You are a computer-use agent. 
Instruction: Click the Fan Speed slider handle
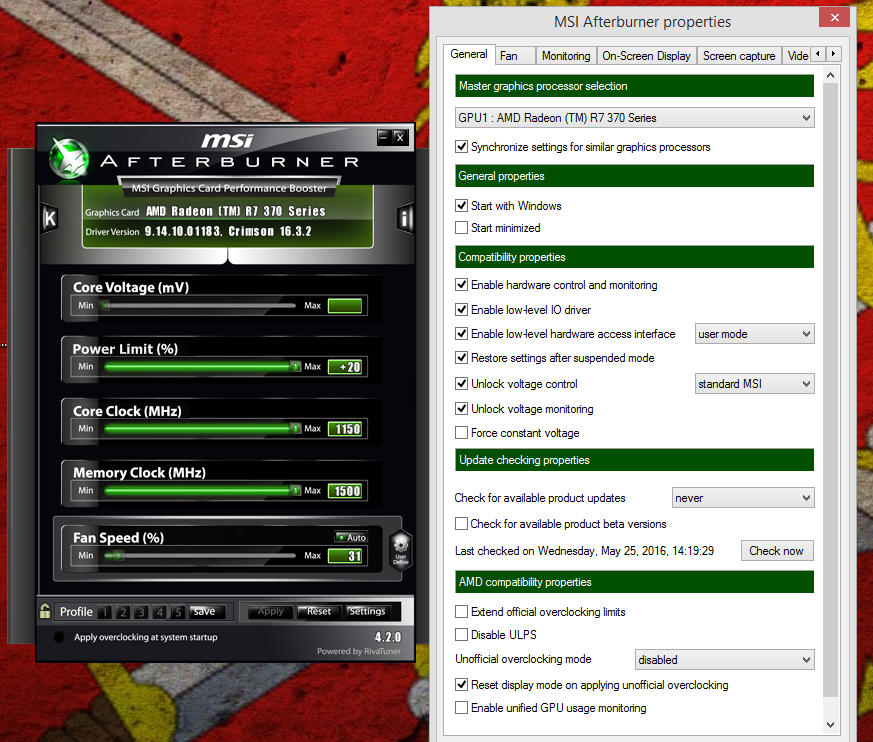pos(116,555)
